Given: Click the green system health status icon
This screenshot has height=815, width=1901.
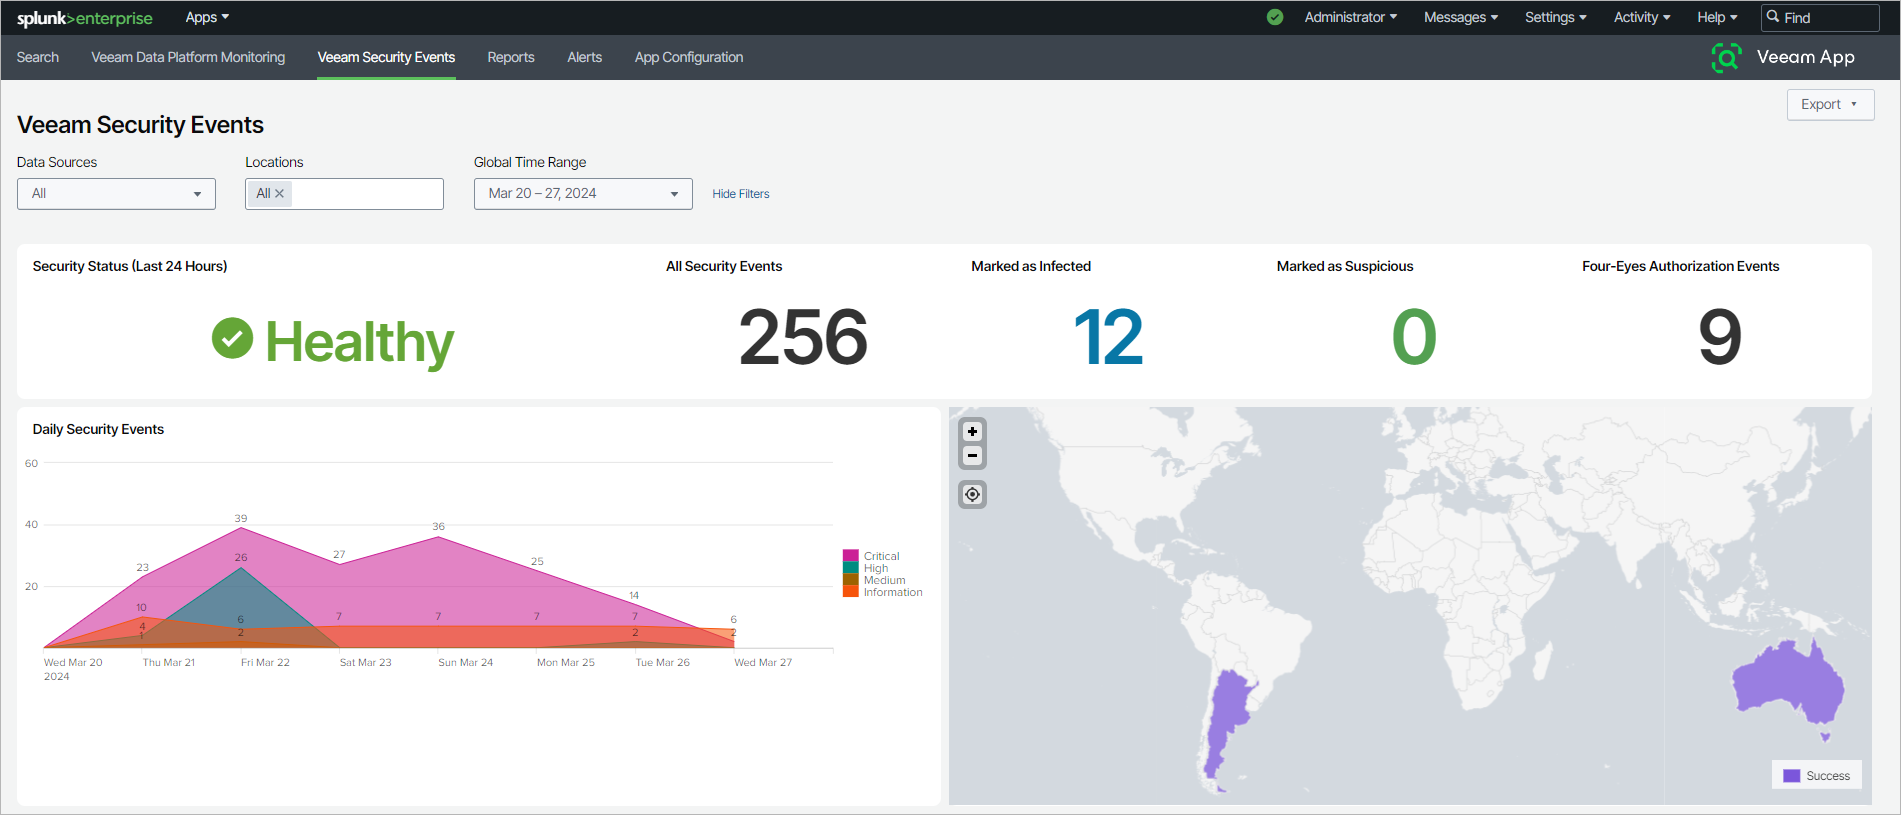Looking at the screenshot, I should (1275, 17).
